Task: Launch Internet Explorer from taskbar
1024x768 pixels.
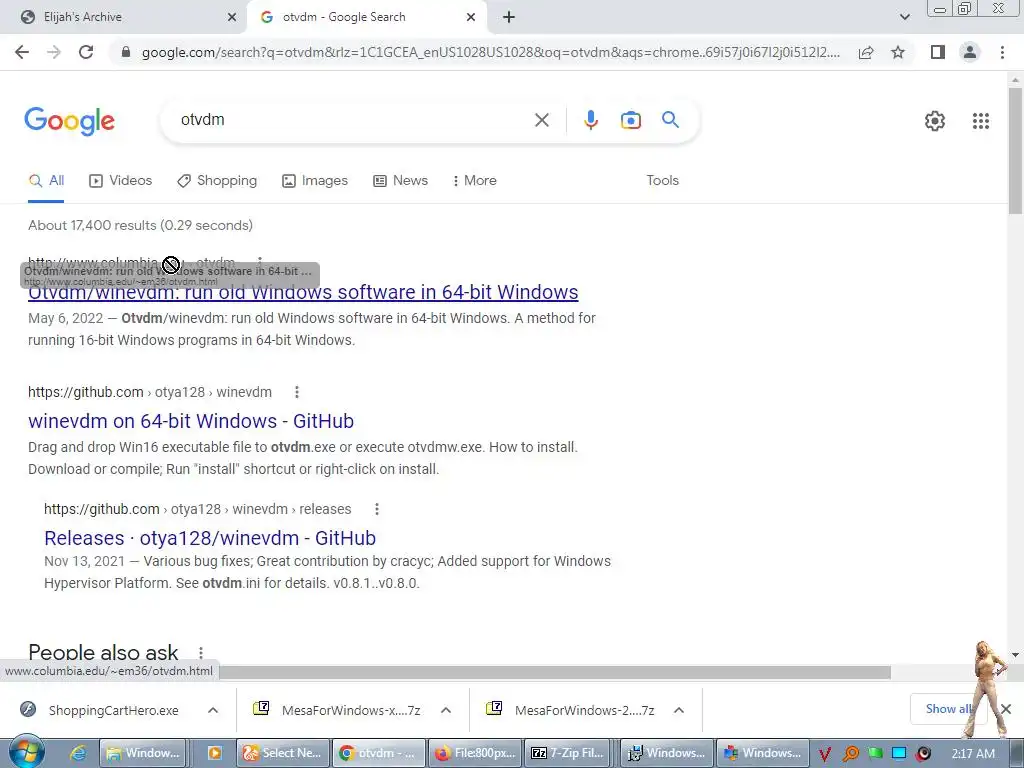Action: click(78, 753)
